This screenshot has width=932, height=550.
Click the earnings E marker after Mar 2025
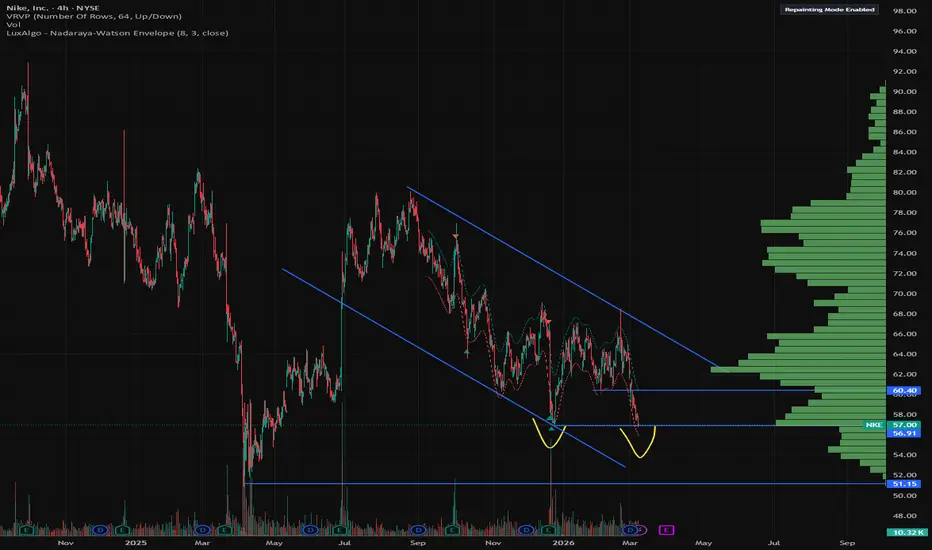point(225,530)
